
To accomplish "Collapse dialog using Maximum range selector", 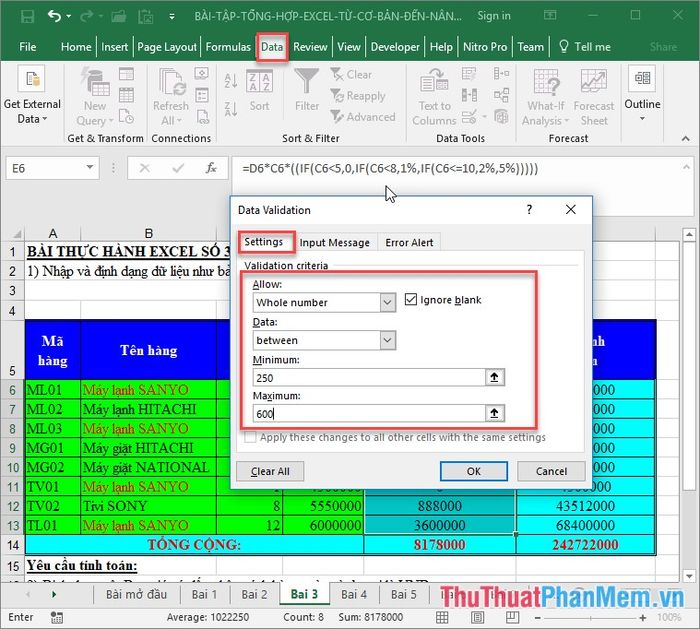I will pos(494,413).
